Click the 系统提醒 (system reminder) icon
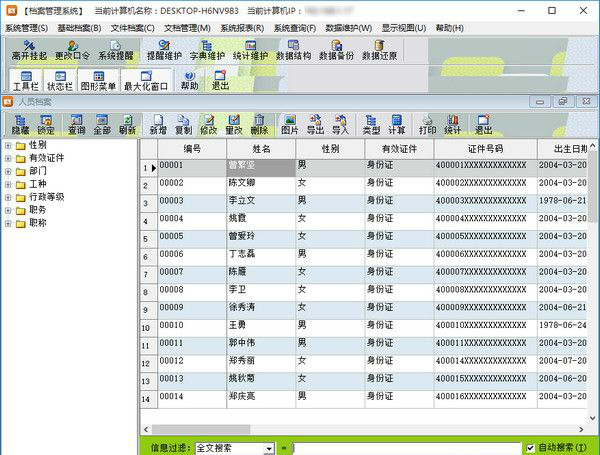Viewport: 600px width, 455px height. (115, 51)
